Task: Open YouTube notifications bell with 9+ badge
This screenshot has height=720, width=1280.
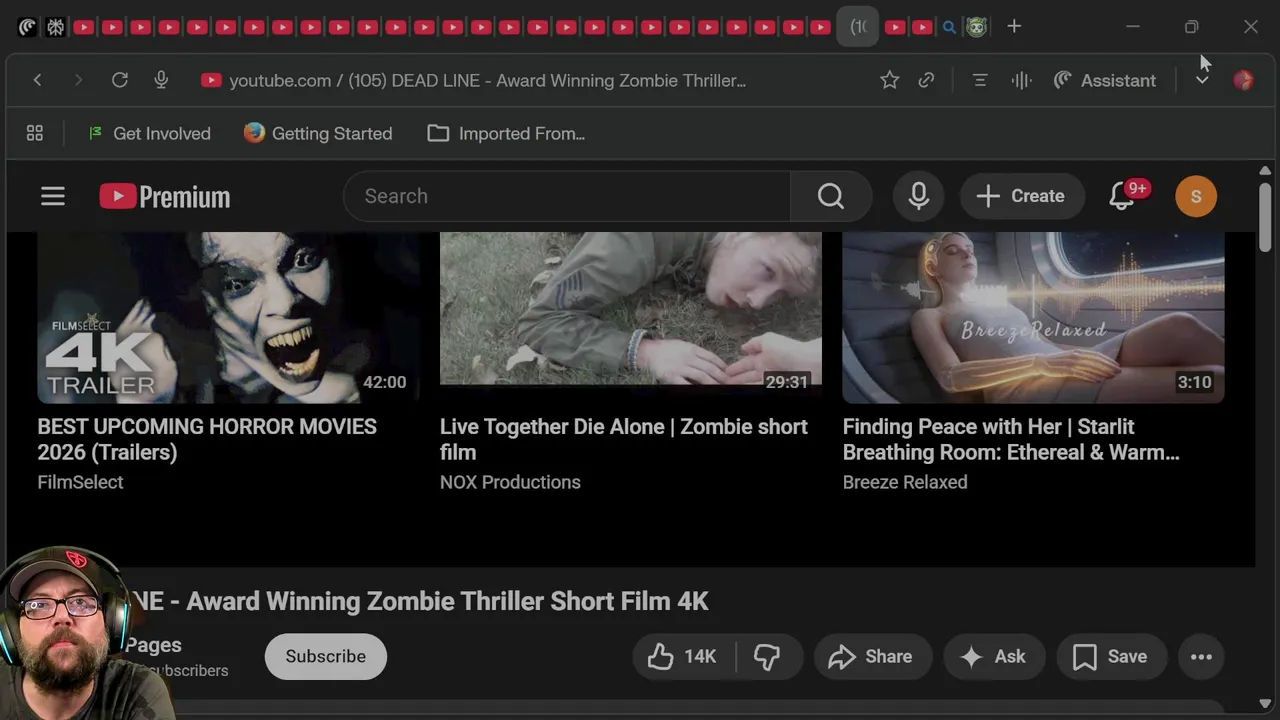Action: (x=1124, y=196)
